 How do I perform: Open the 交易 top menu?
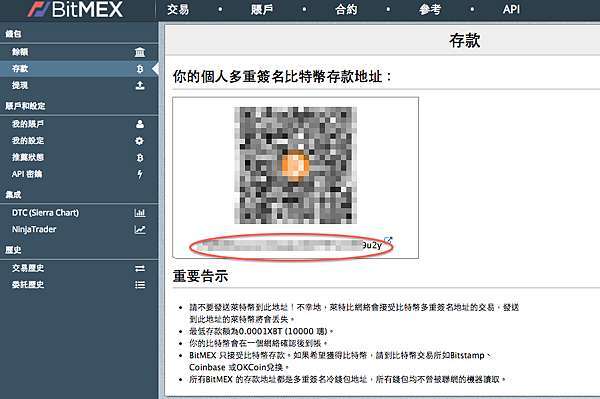coord(178,9)
